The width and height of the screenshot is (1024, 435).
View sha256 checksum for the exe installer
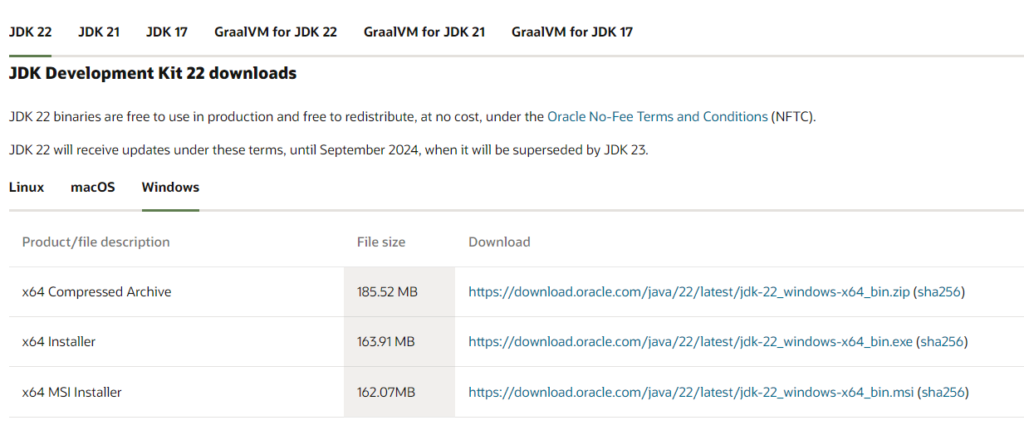(x=942, y=342)
